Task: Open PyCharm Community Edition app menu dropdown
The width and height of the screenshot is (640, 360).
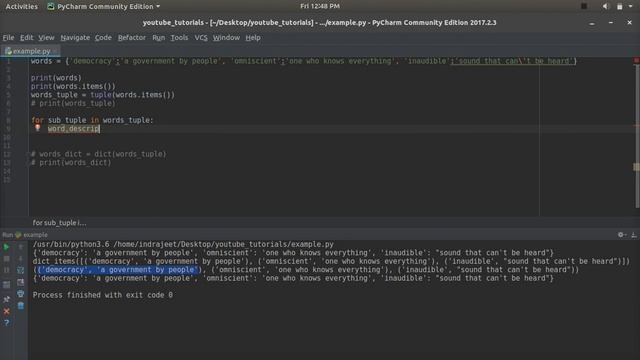Action: (x=104, y=6)
